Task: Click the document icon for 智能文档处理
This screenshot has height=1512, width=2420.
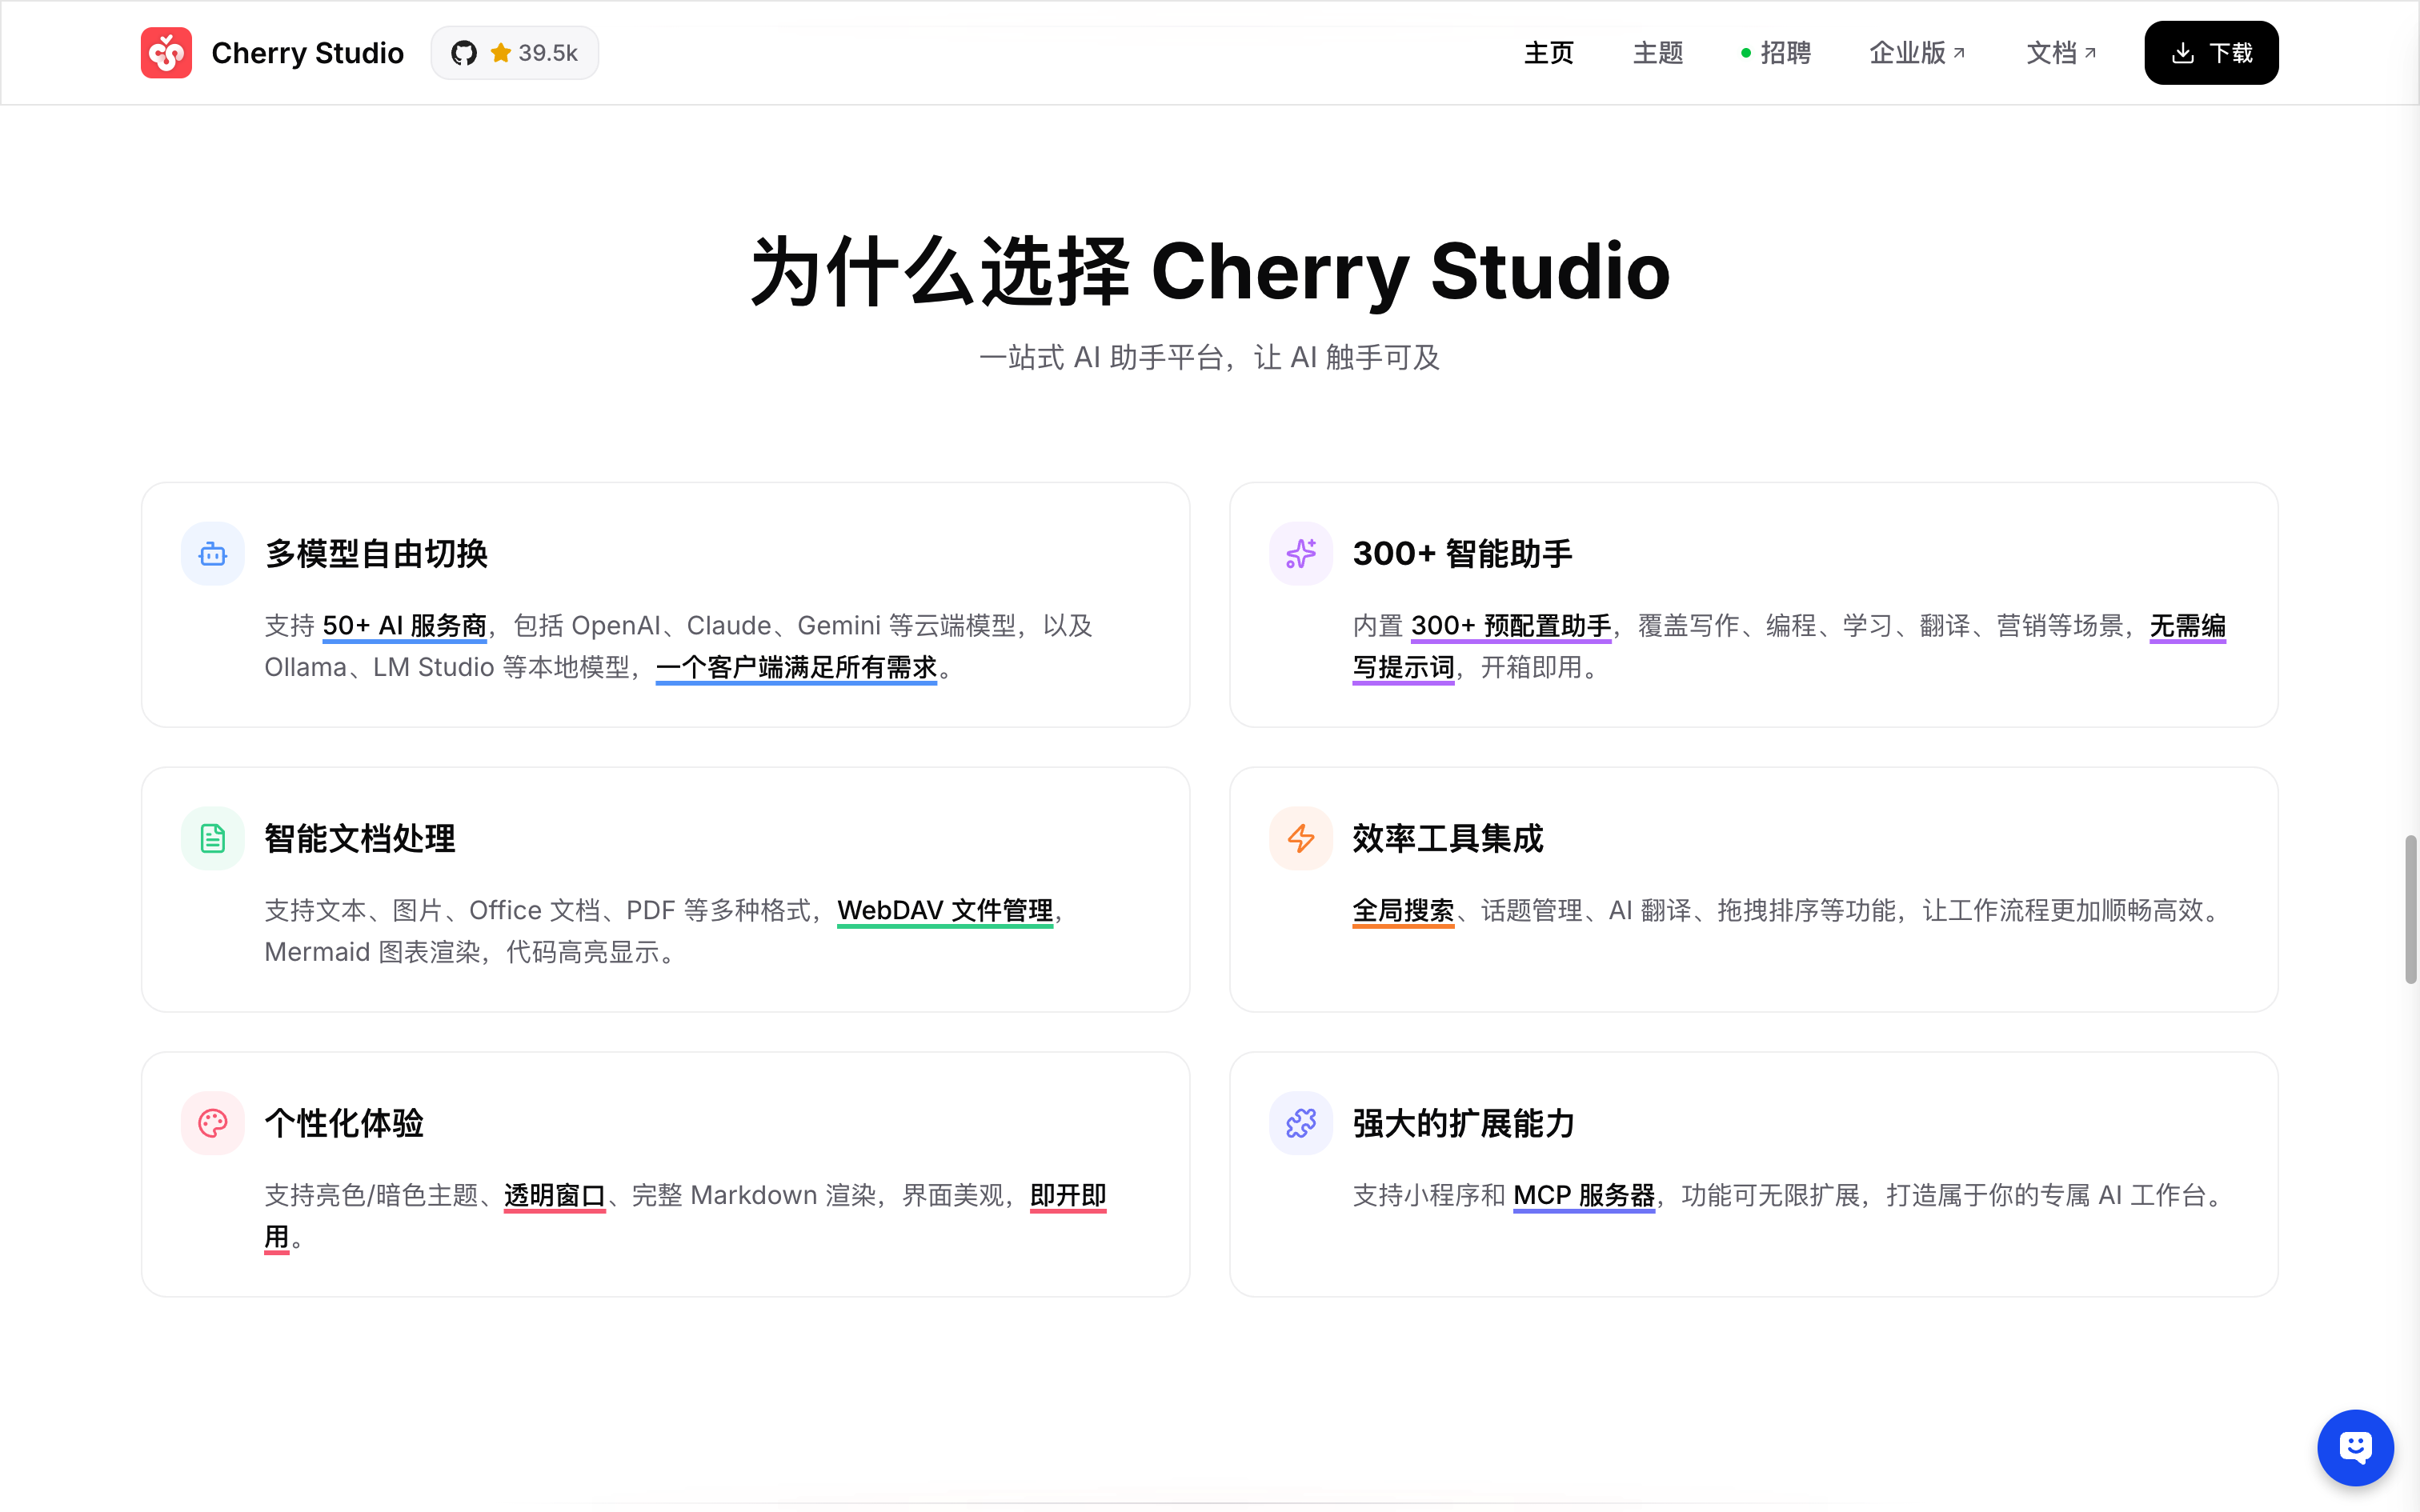Action: click(213, 838)
